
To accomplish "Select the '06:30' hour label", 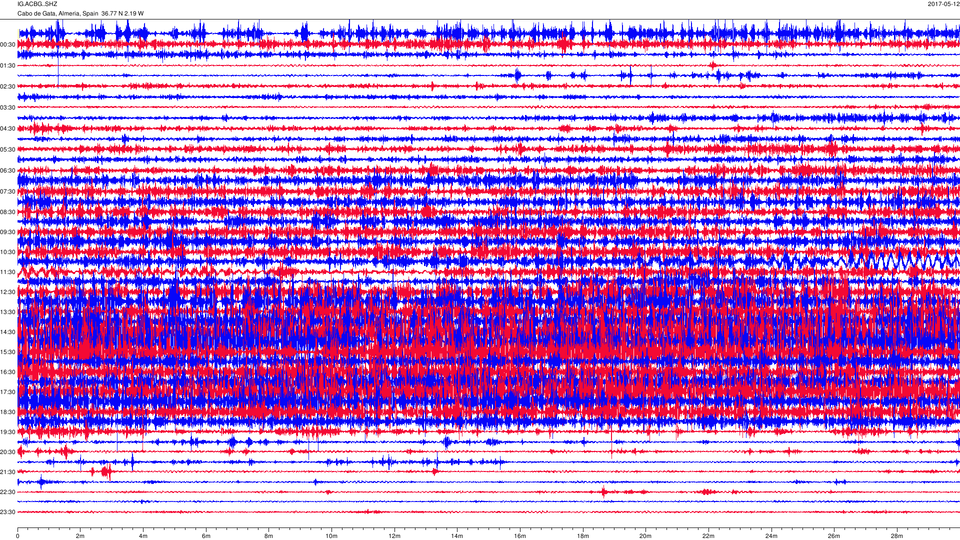I will [x=8, y=171].
